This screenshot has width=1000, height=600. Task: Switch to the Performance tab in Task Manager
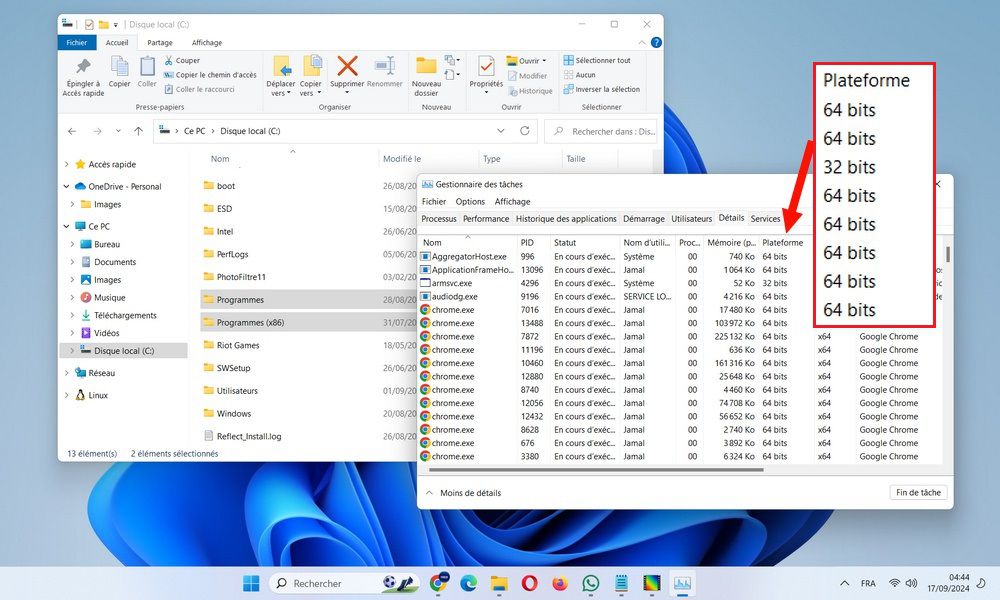click(x=486, y=219)
